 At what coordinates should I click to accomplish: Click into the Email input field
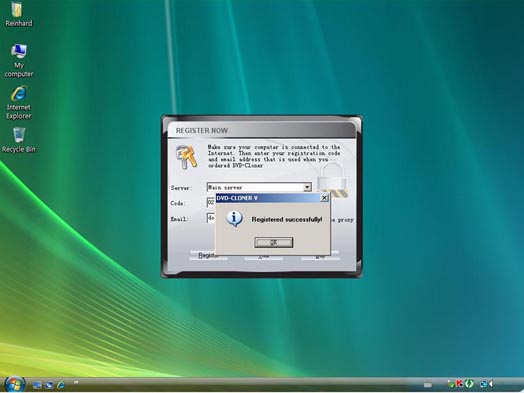211,218
